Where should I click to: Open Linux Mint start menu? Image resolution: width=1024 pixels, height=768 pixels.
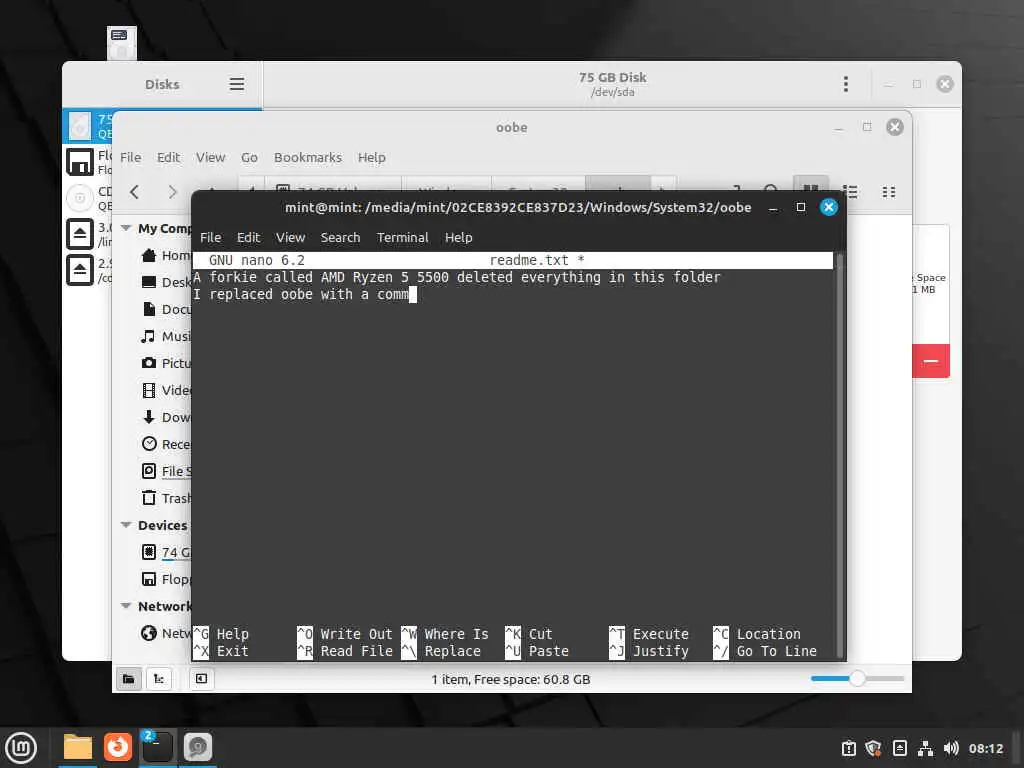pyautogui.click(x=21, y=748)
